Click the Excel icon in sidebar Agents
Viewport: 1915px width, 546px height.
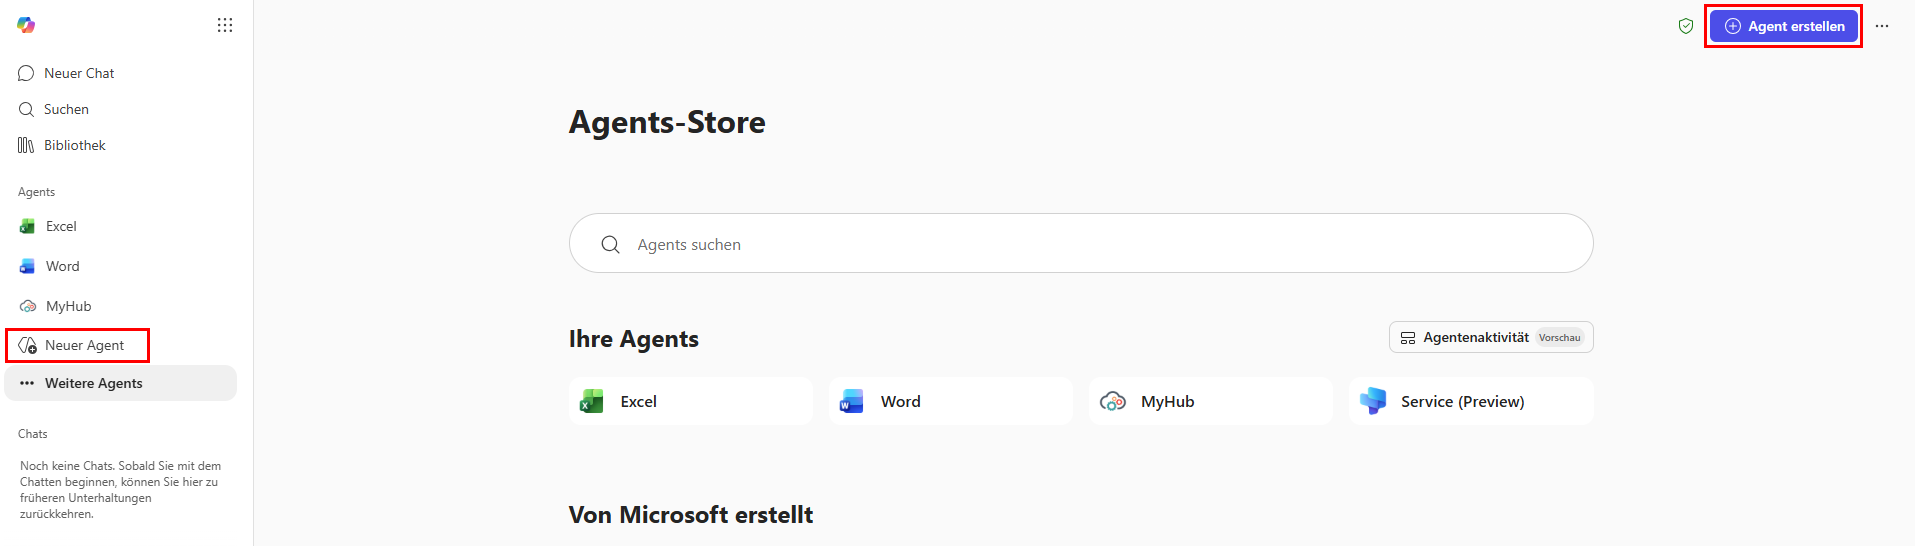27,227
